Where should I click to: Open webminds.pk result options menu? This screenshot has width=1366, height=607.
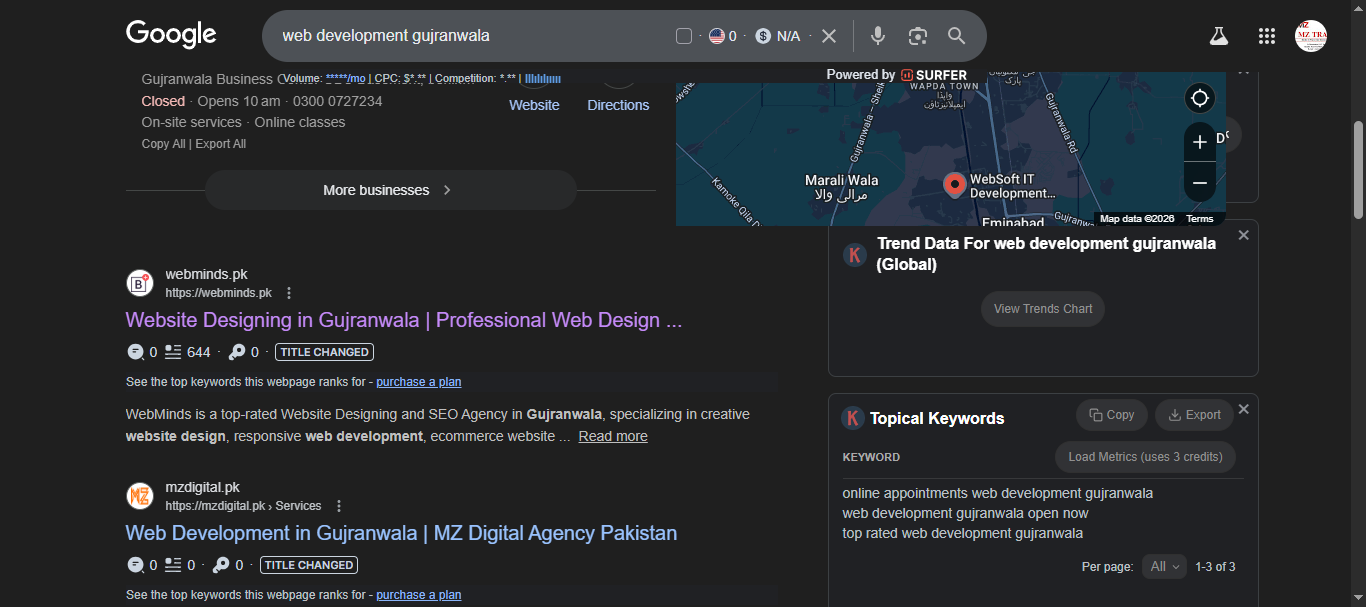(x=289, y=293)
